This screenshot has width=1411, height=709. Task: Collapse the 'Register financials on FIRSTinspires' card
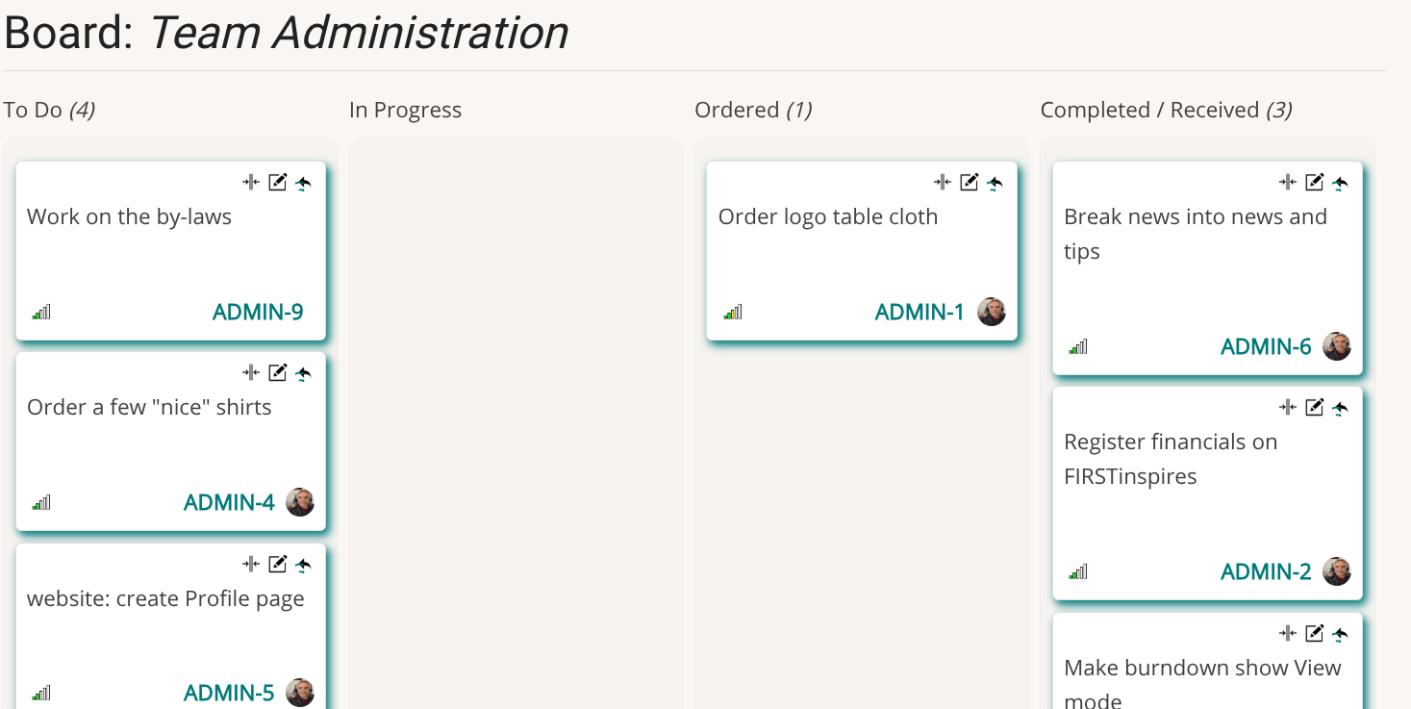tap(1288, 407)
